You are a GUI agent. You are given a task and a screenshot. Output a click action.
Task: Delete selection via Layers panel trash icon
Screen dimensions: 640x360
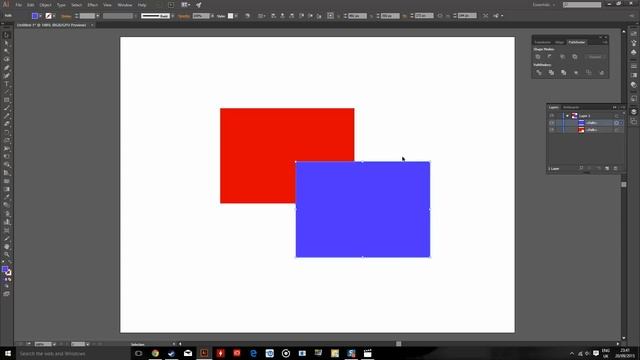[616, 169]
